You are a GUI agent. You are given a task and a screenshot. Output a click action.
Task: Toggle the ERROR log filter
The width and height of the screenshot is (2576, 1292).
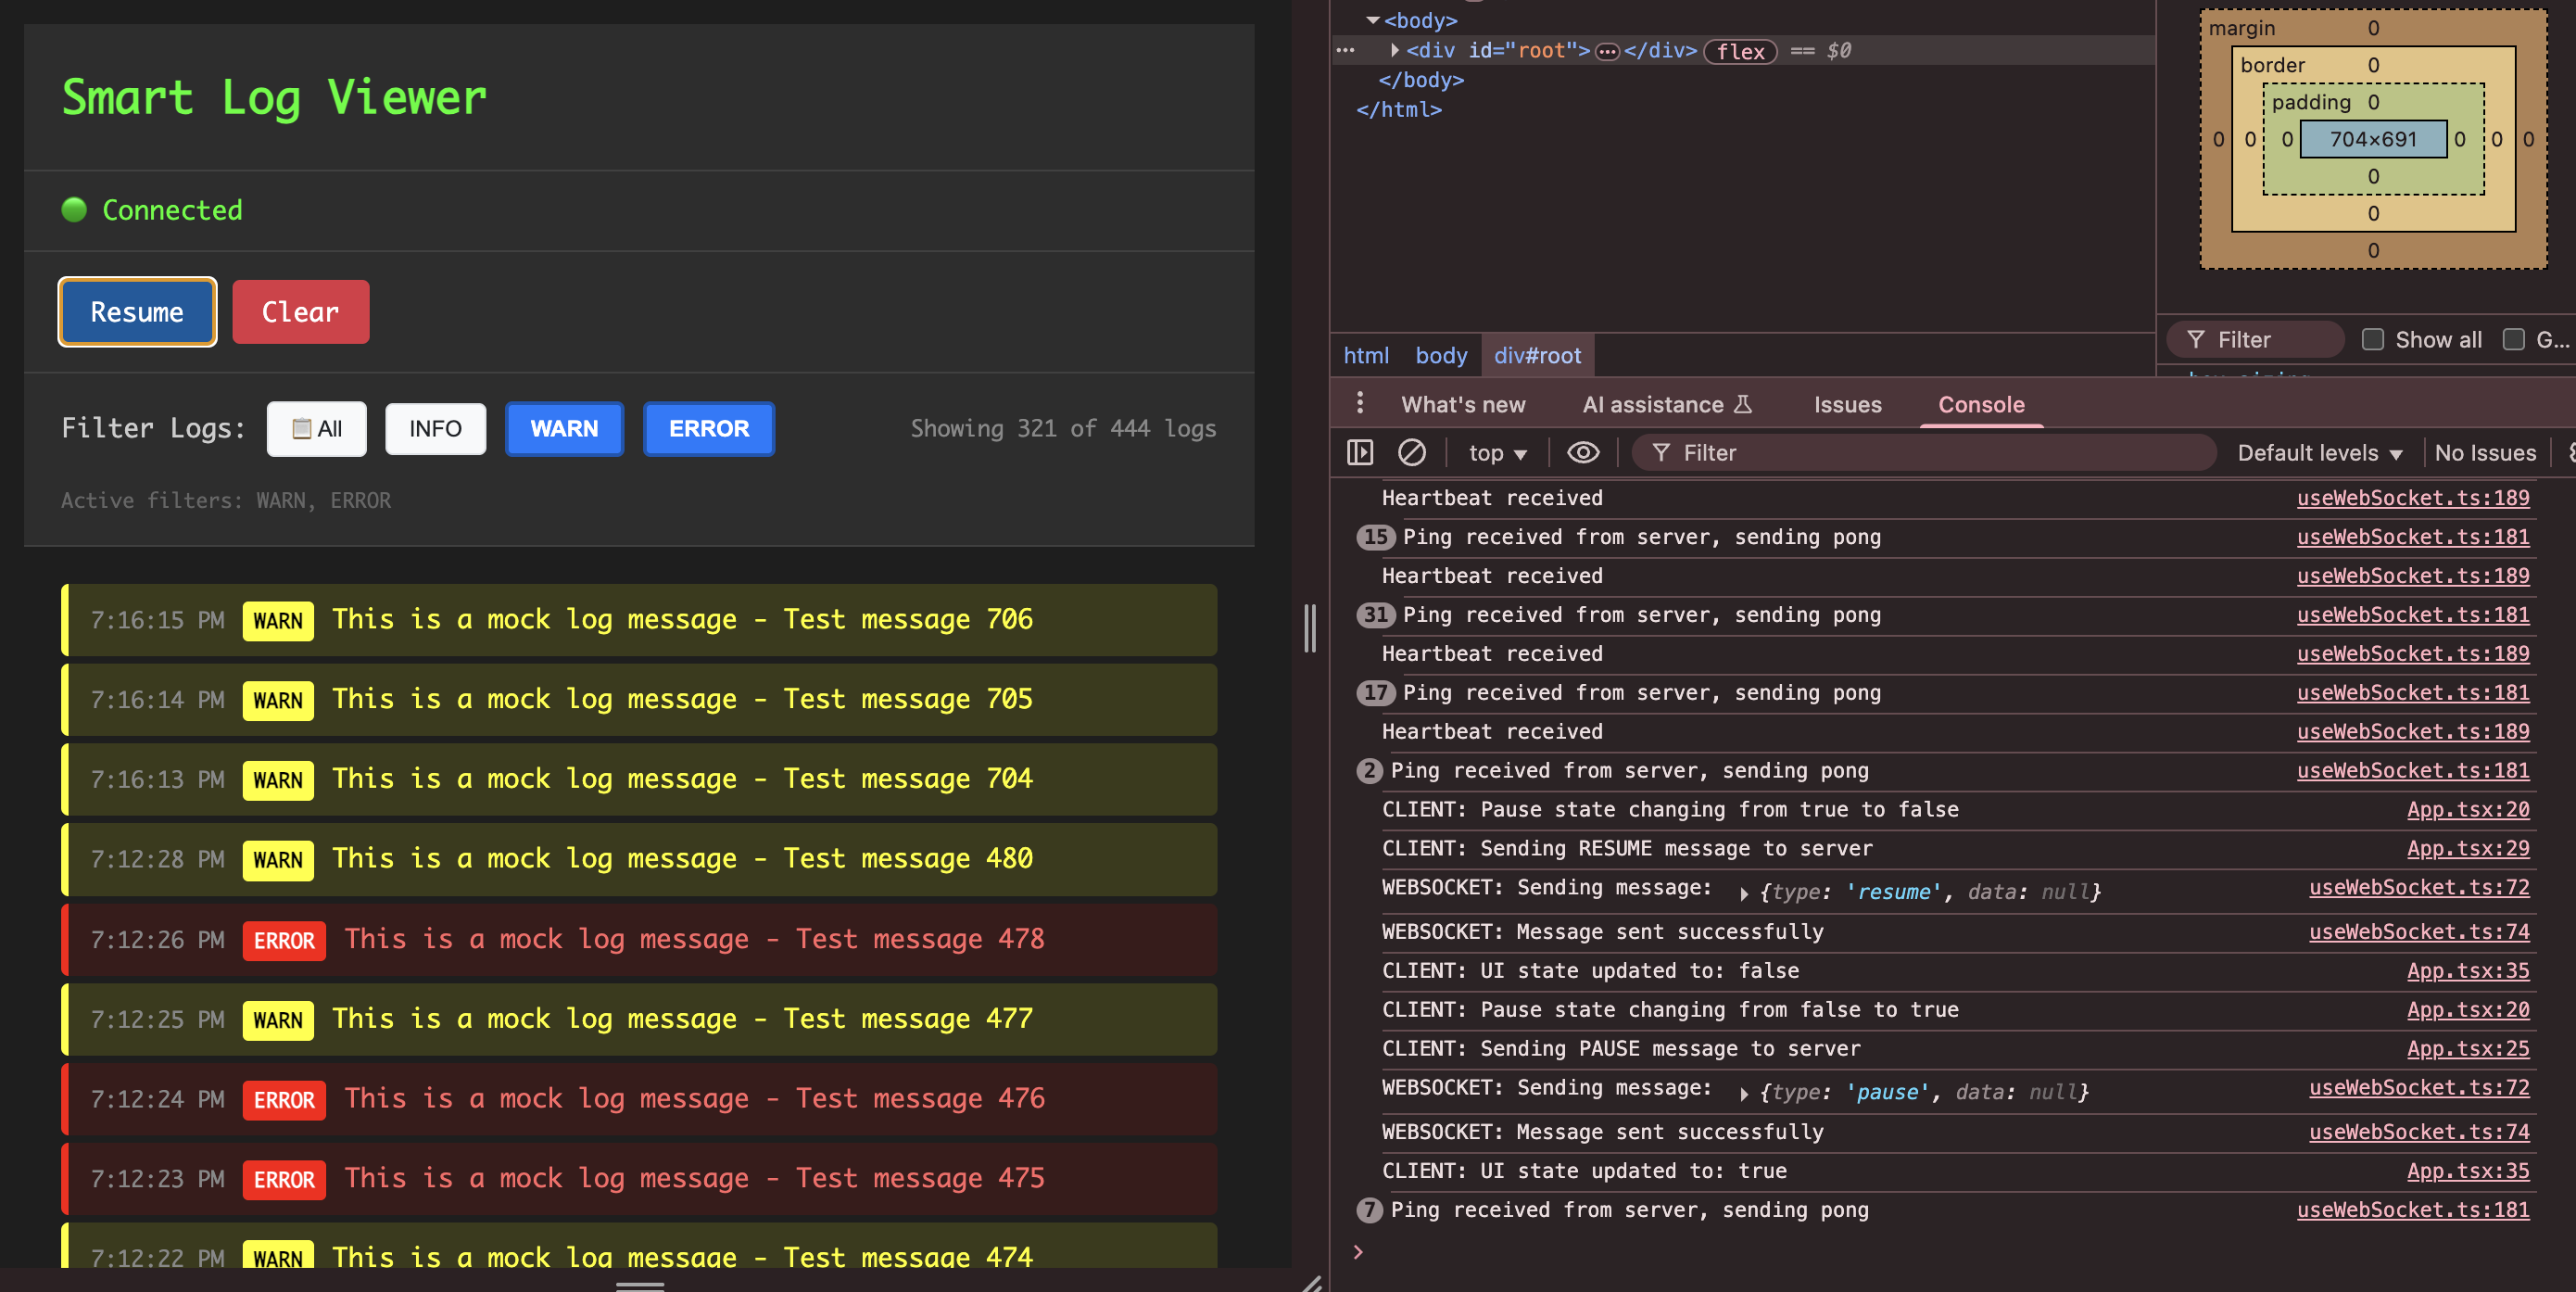coord(708,429)
